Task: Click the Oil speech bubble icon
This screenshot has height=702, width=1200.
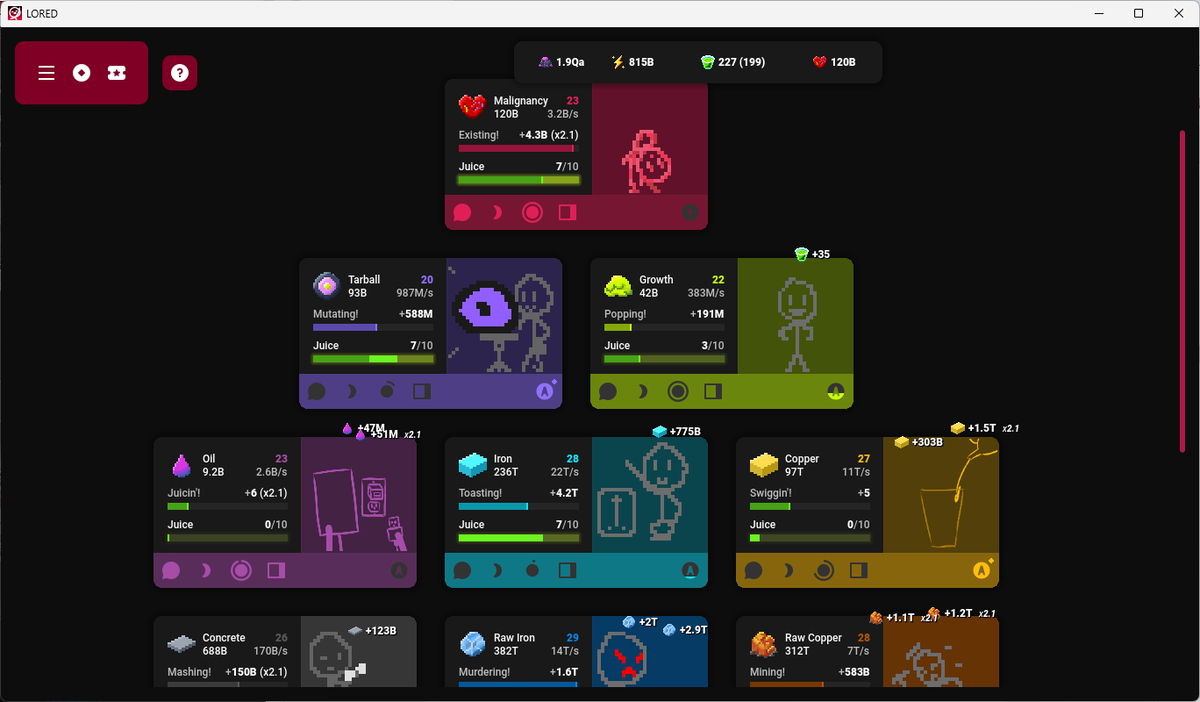Action: pyautogui.click(x=171, y=570)
